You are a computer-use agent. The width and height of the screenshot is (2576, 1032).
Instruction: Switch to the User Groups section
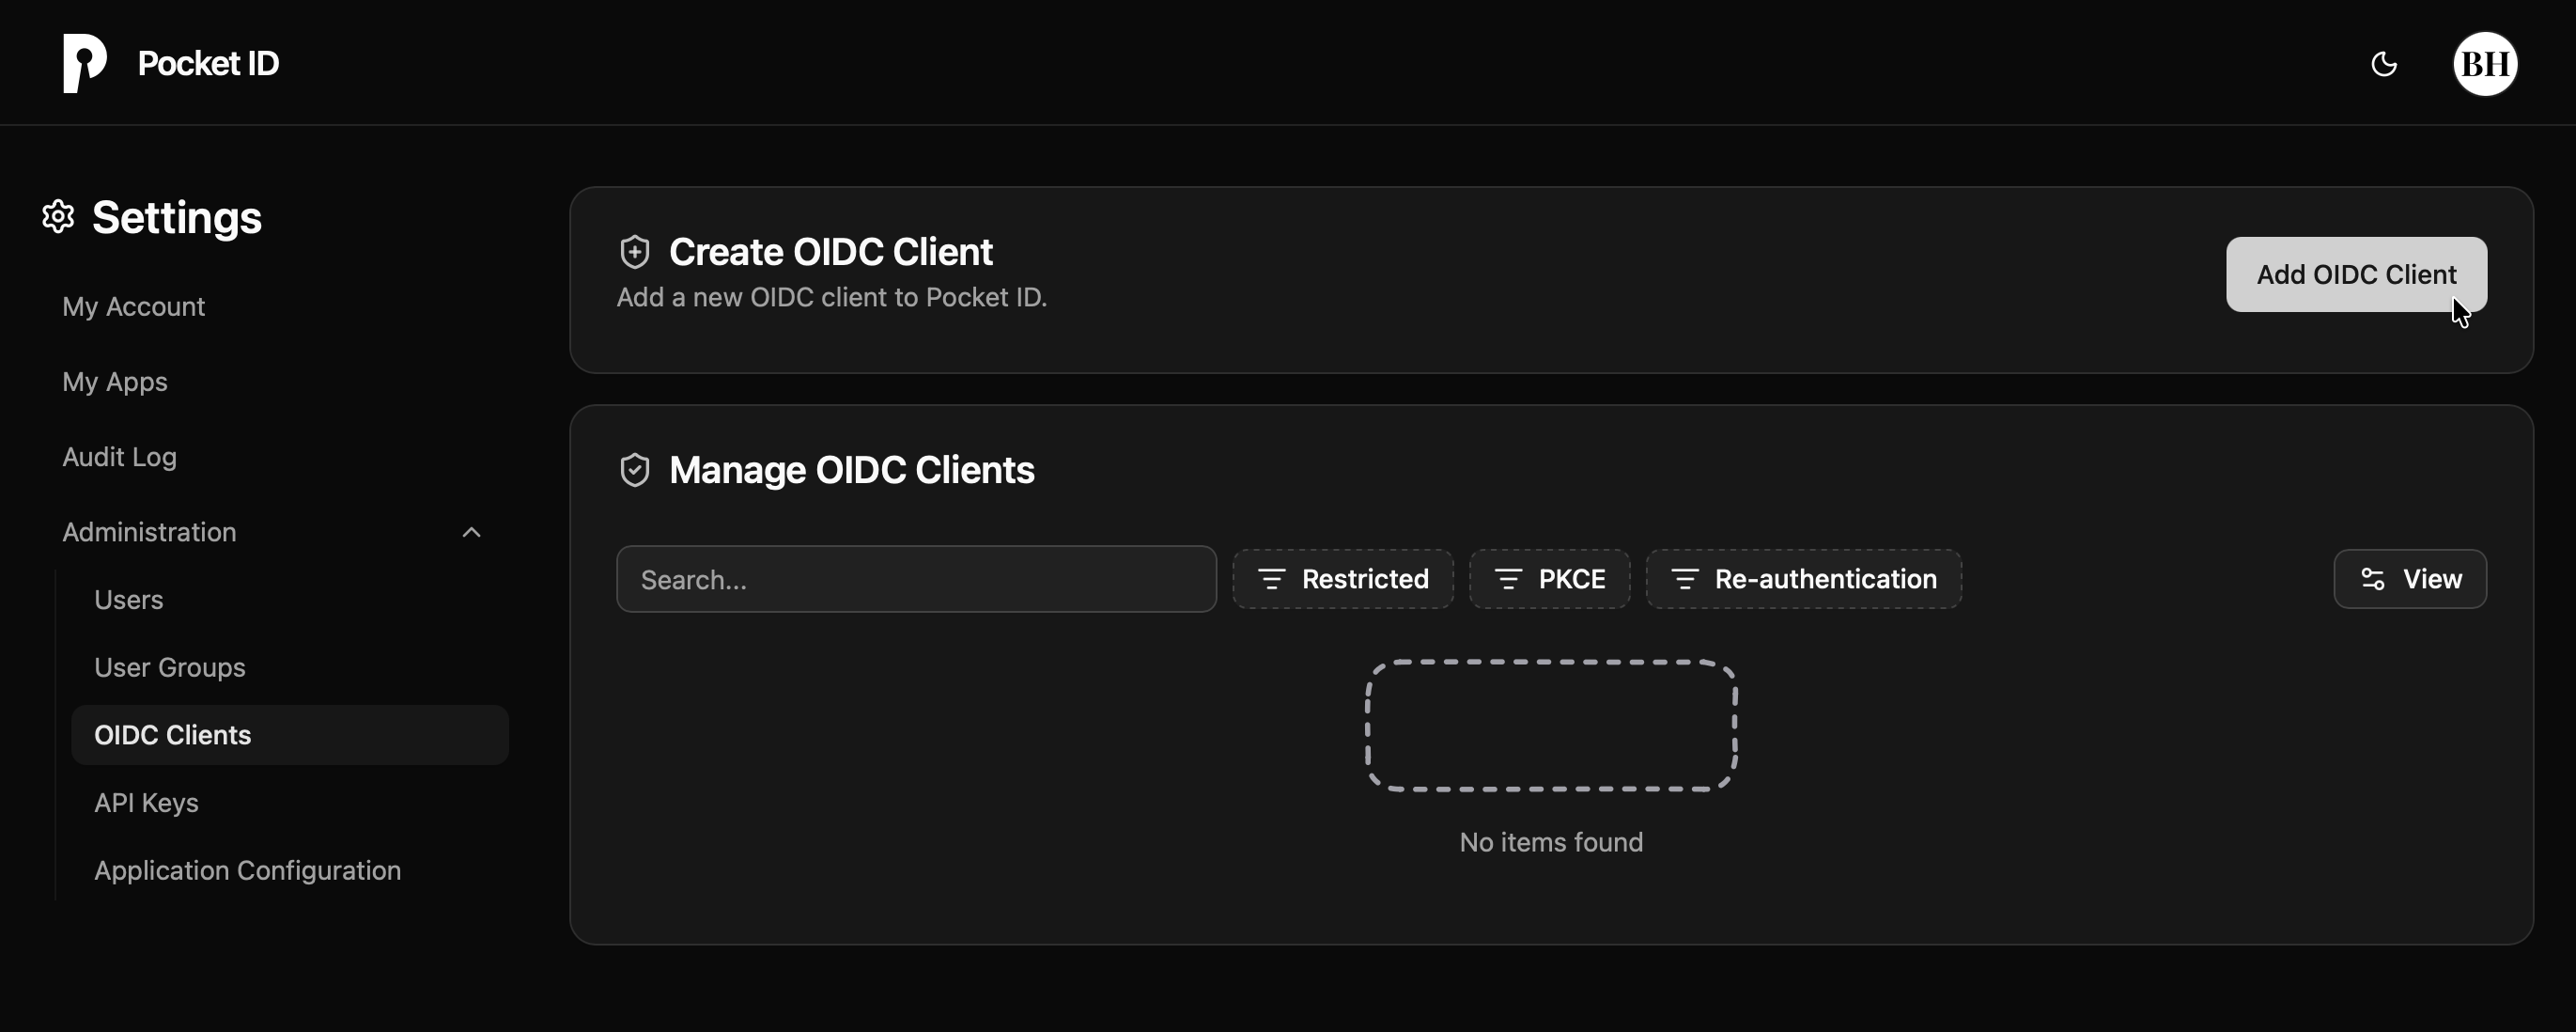tap(168, 667)
